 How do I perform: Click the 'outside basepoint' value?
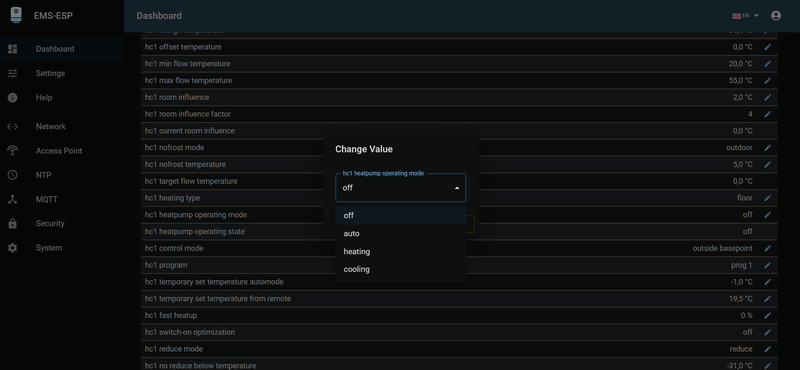tap(722, 249)
